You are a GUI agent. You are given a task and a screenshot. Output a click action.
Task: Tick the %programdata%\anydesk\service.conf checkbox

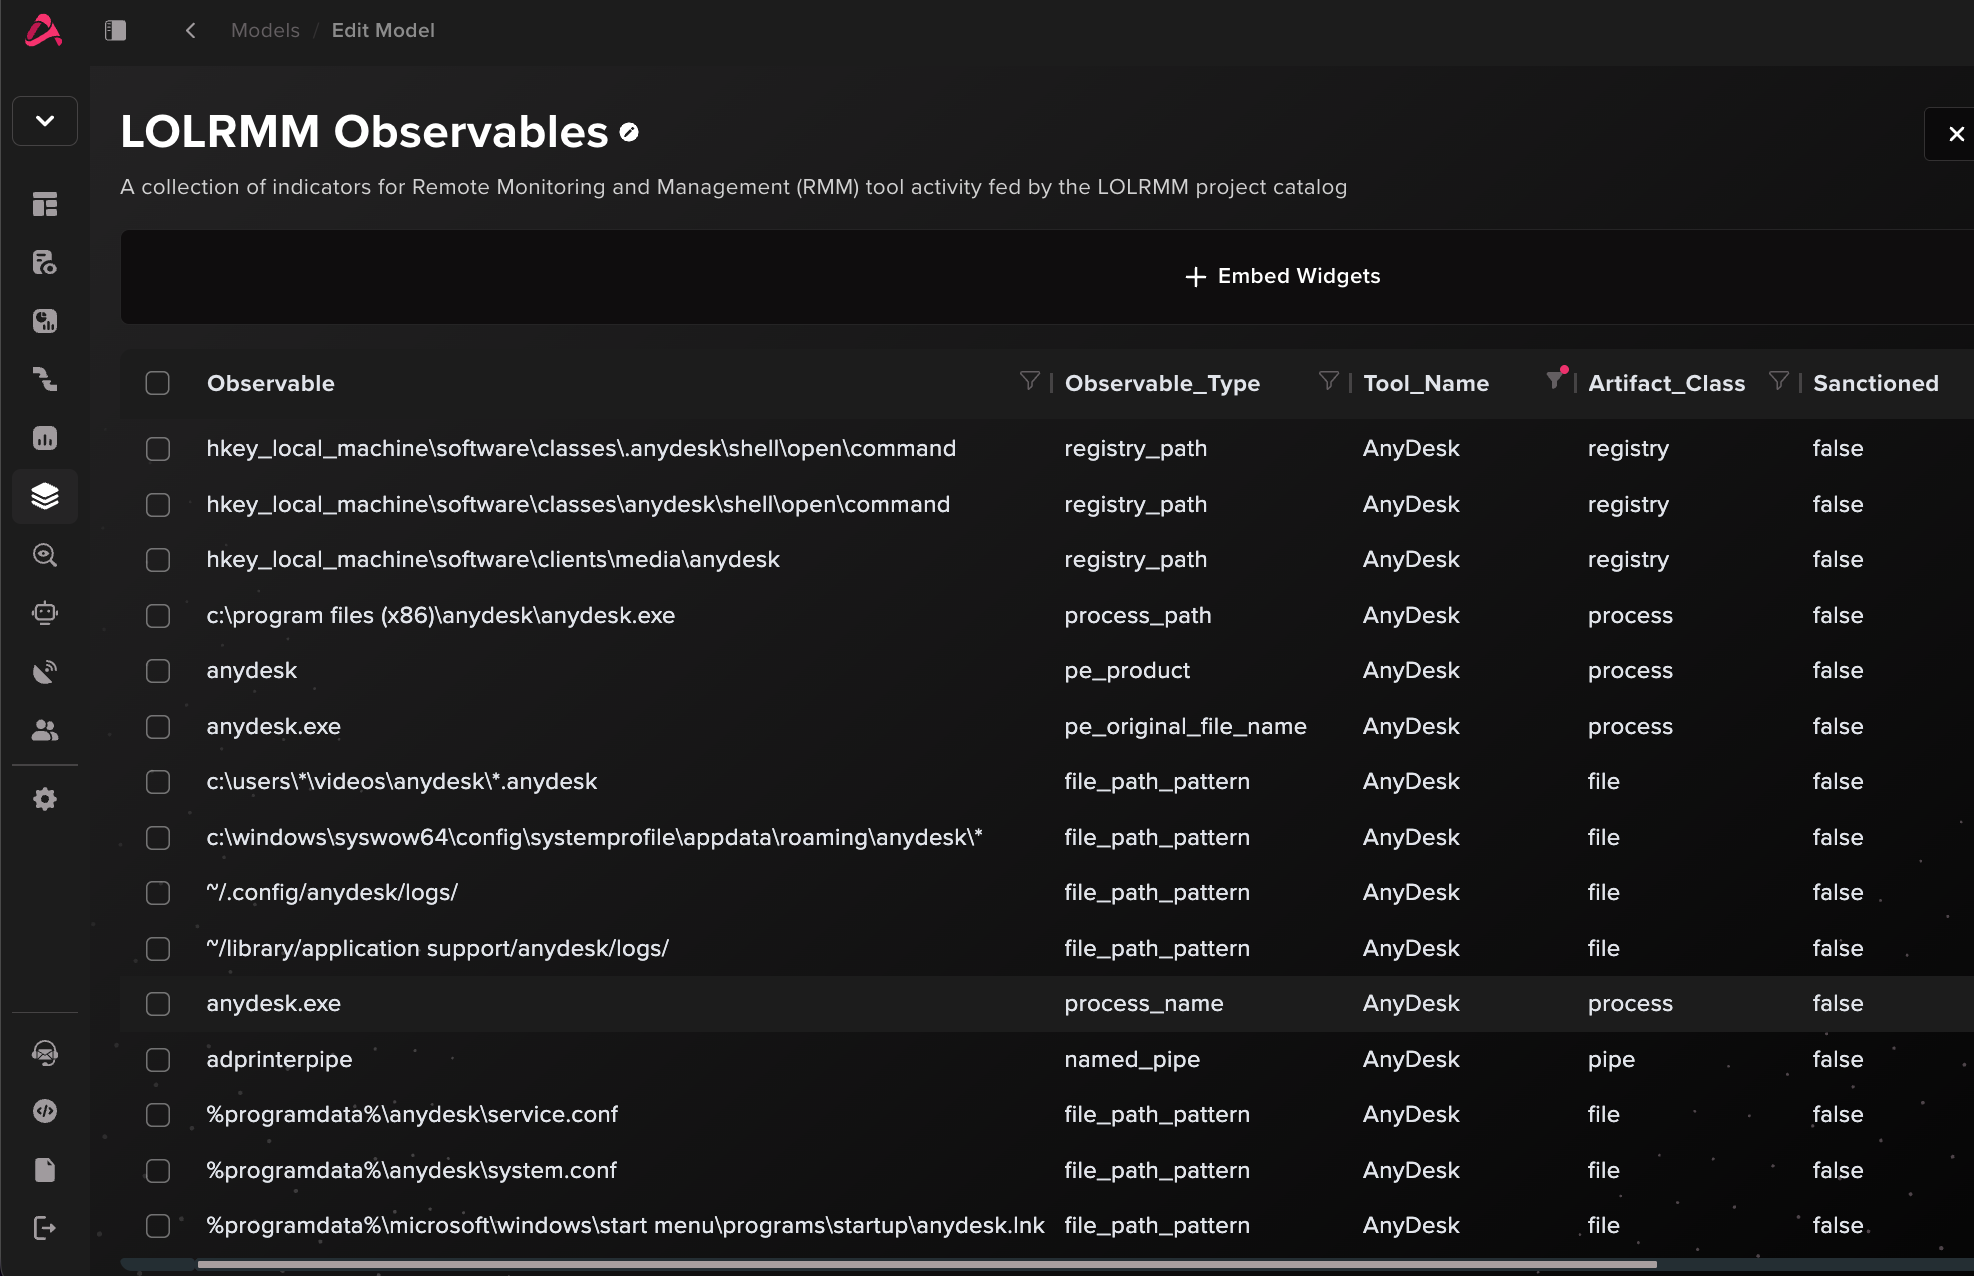click(158, 1115)
